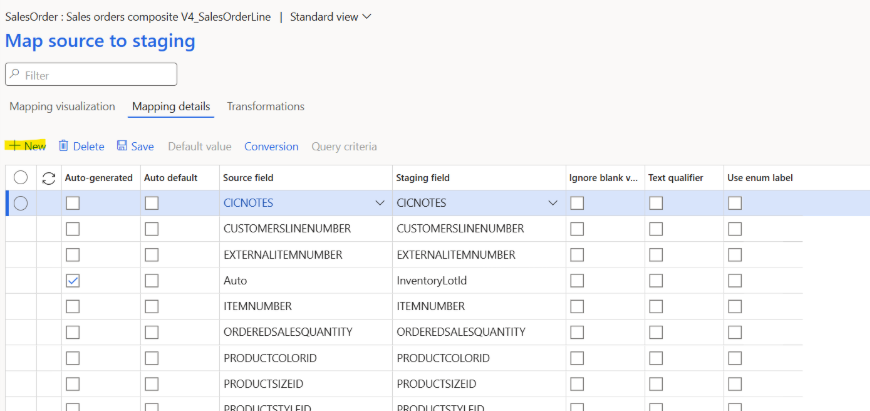Click the Map source to staging heading
870x411 pixels.
click(100, 41)
